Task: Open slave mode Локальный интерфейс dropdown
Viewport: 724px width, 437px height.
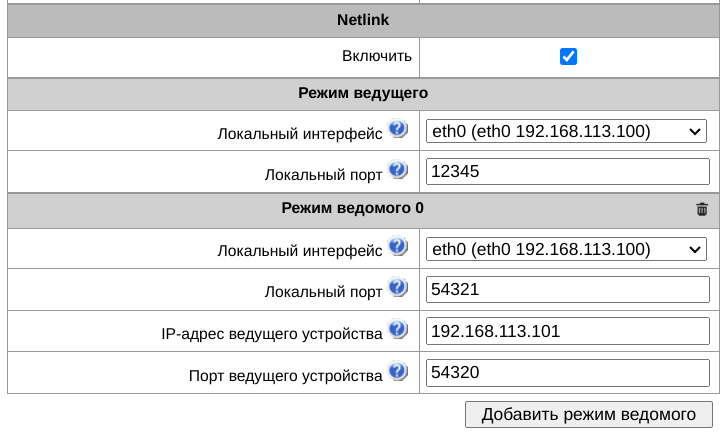Action: (567, 249)
